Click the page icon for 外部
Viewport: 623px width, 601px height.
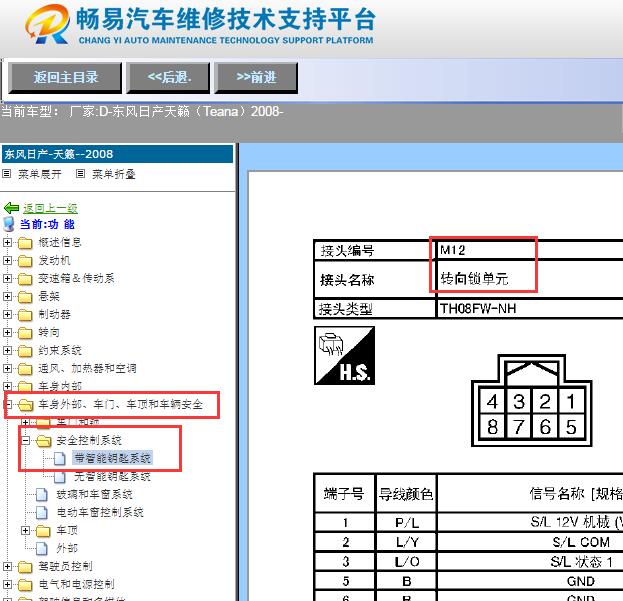pos(42,549)
